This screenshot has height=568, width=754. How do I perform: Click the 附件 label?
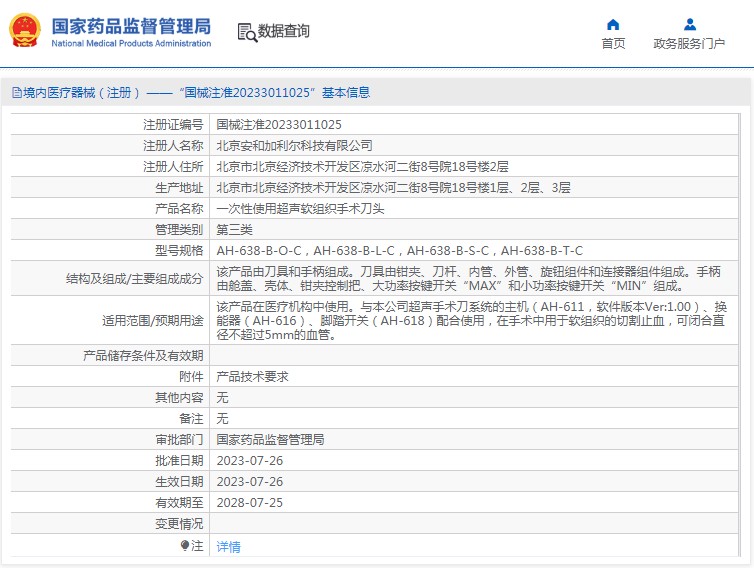[x=191, y=377]
